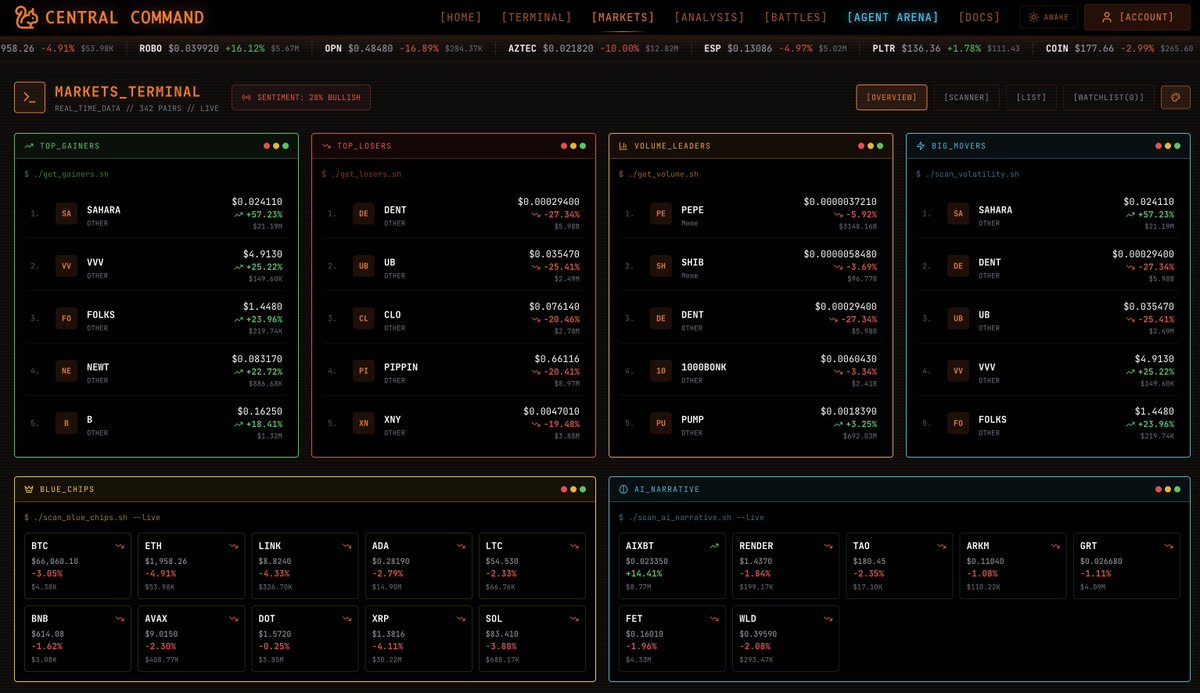This screenshot has width=1200, height=693.
Task: Open the TAO card in AI Narrative
Action: click(899, 566)
